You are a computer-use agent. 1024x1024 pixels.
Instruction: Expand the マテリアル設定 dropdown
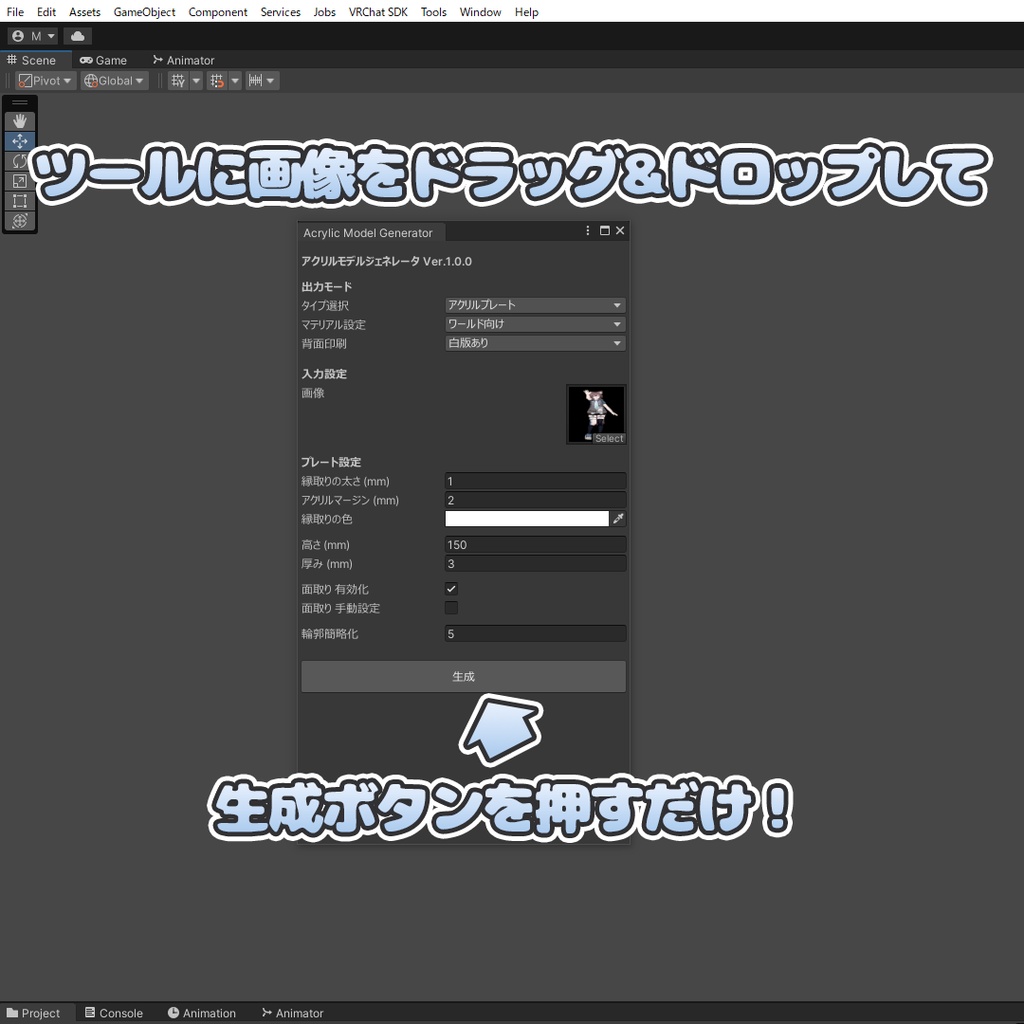(x=535, y=324)
